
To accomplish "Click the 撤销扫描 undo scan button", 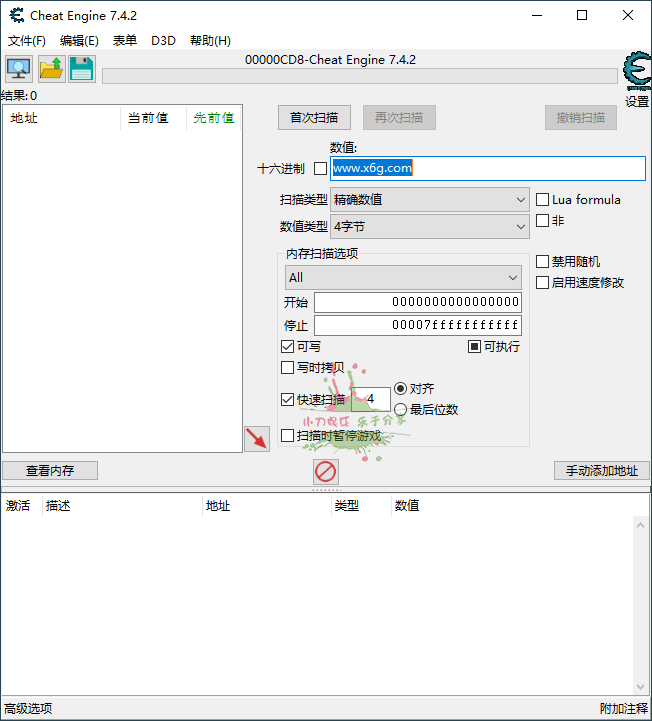I will [x=581, y=118].
